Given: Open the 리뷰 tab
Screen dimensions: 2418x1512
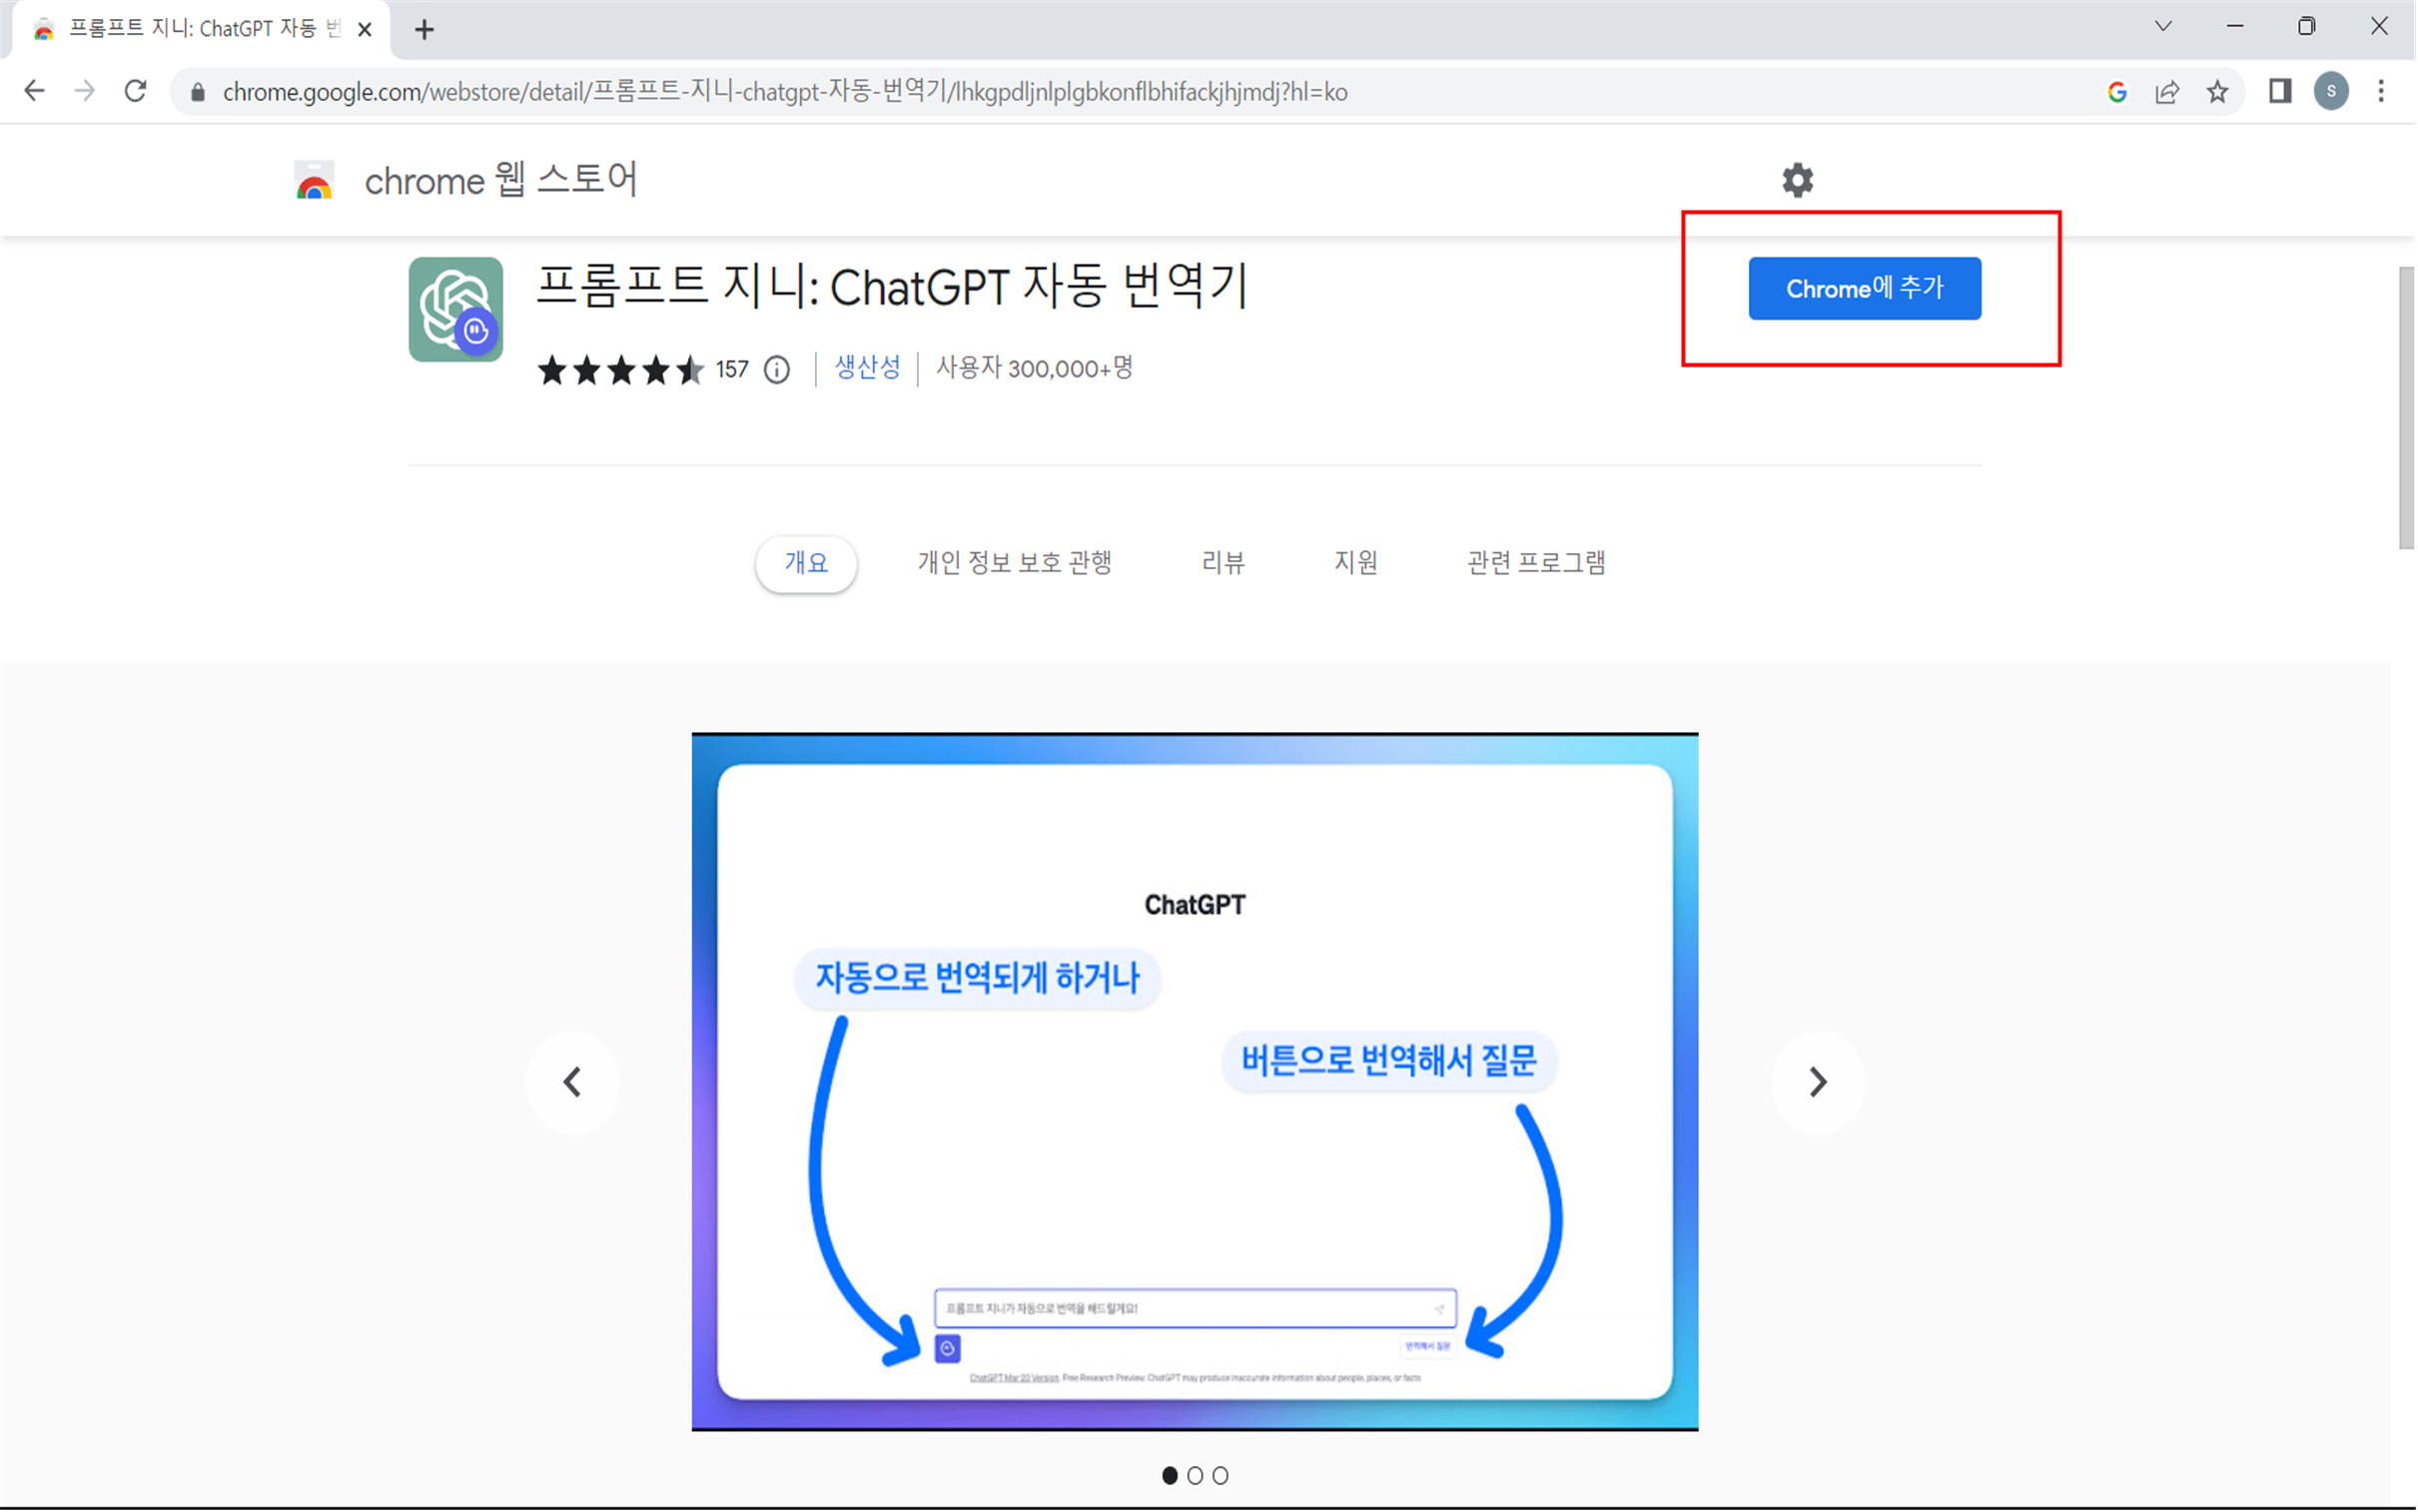Looking at the screenshot, I should coord(1223,563).
